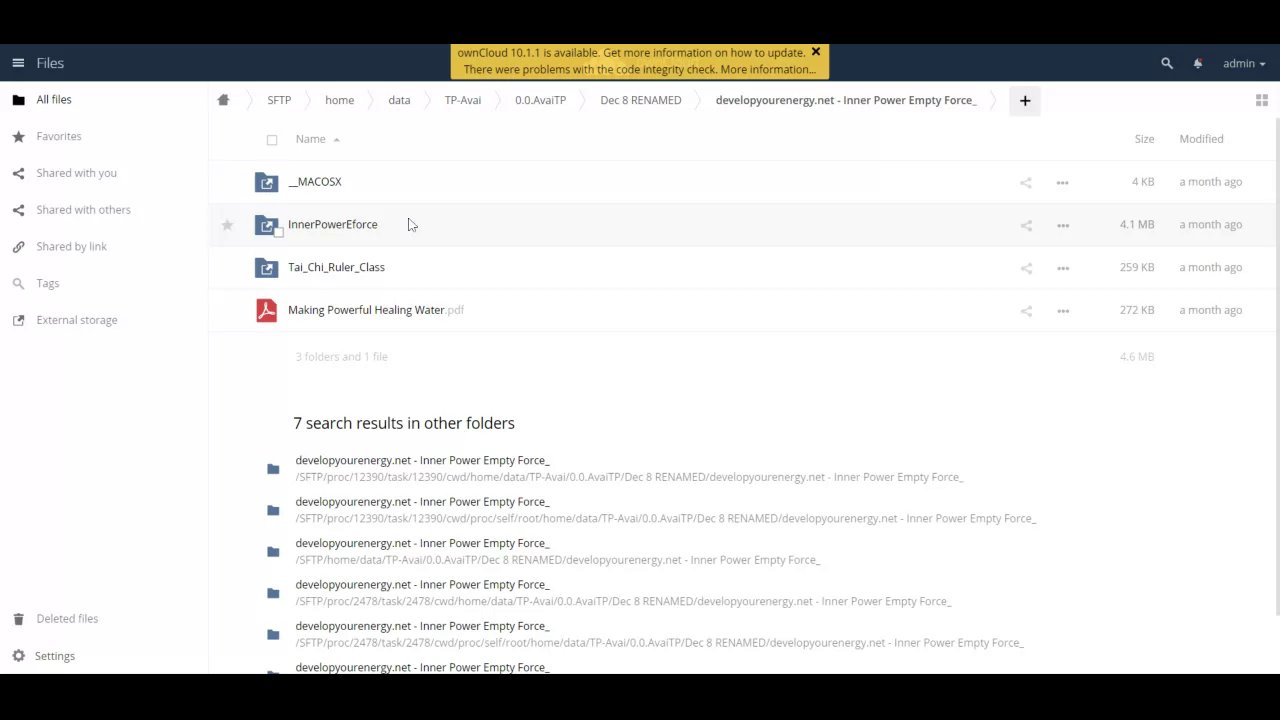Click the __MACOSX folder name
Image resolution: width=1280 pixels, height=720 pixels.
[x=315, y=182]
